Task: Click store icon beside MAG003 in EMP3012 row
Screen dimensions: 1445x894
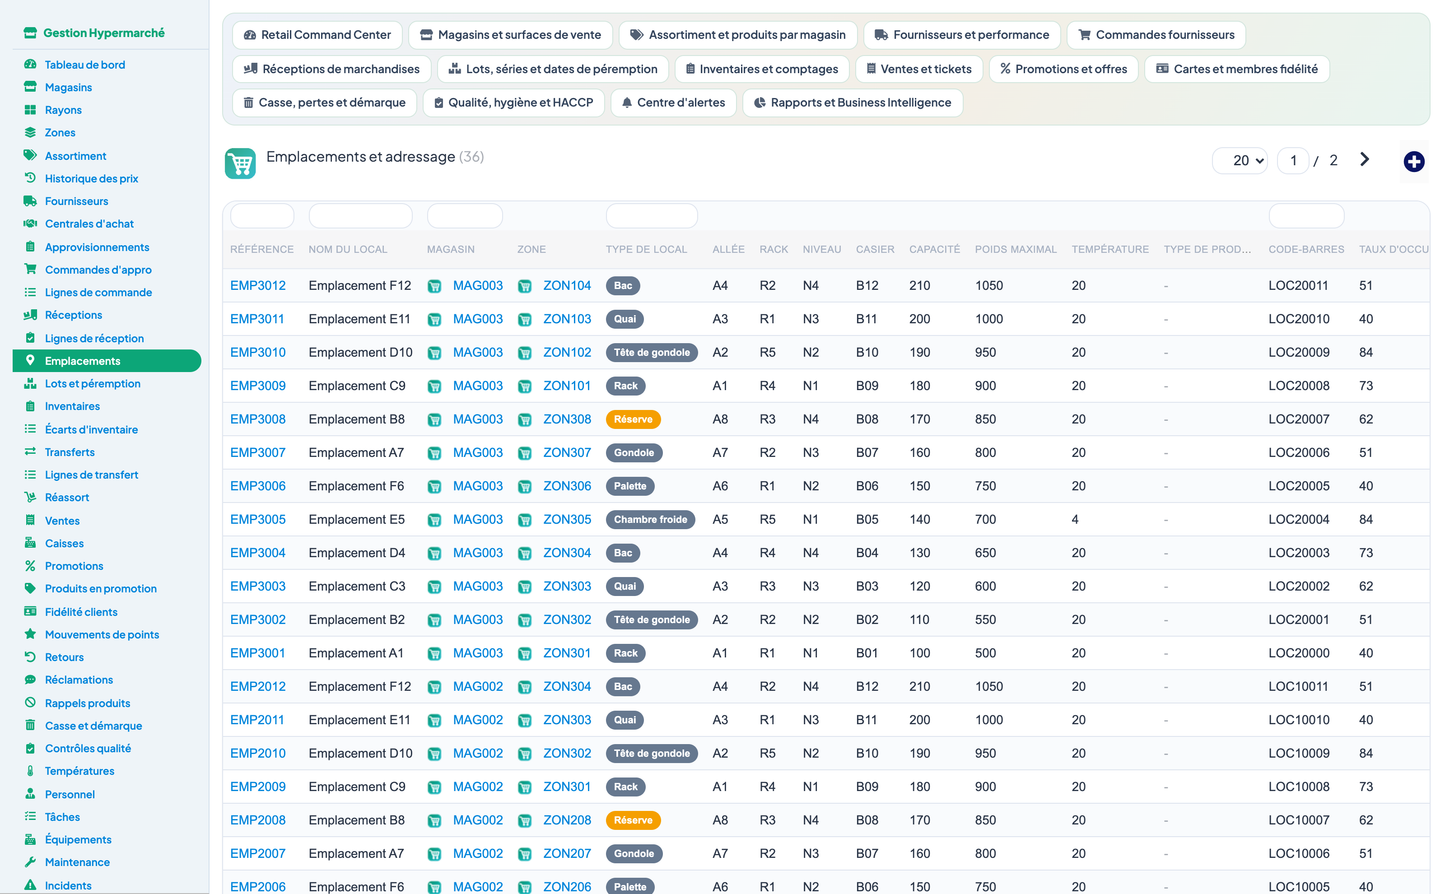Action: [434, 286]
